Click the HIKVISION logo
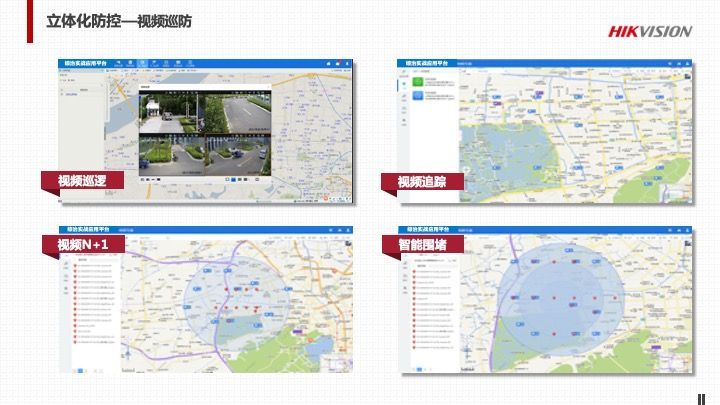 pos(650,31)
